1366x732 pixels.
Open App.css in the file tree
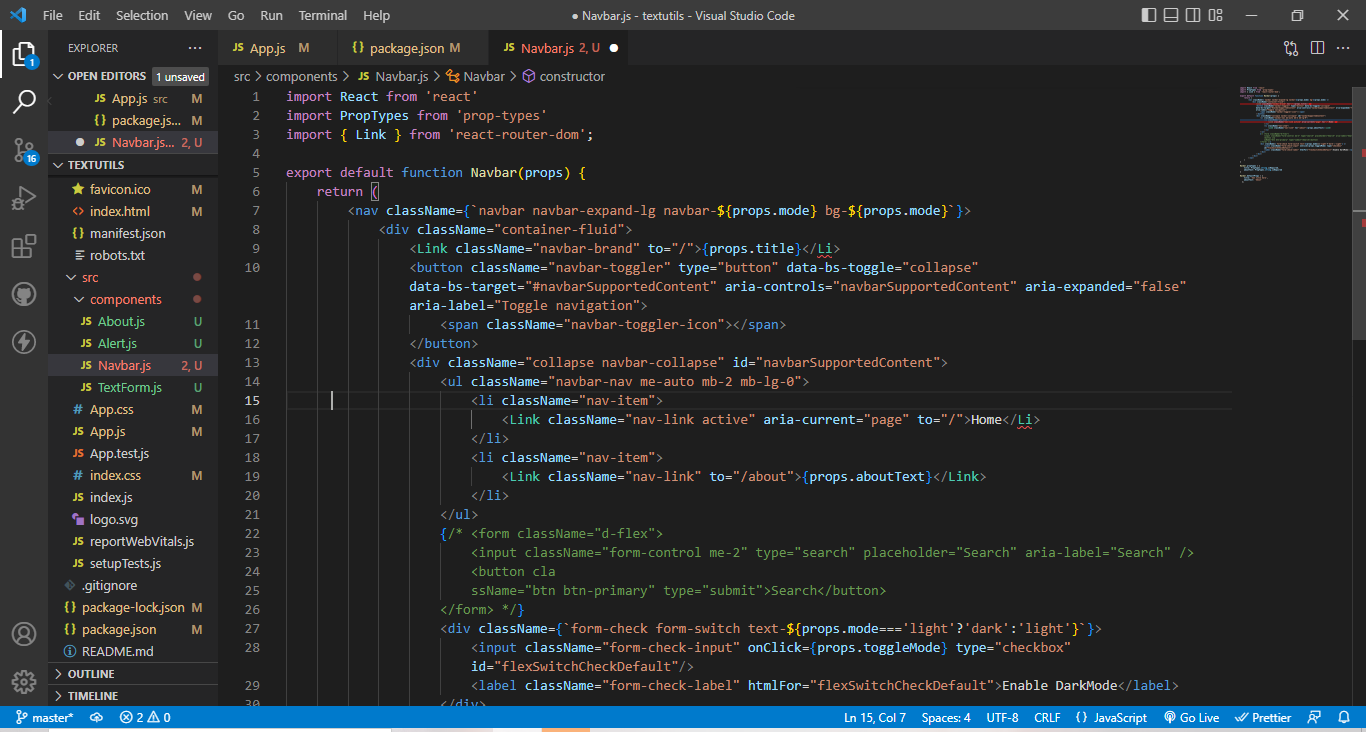133,409
